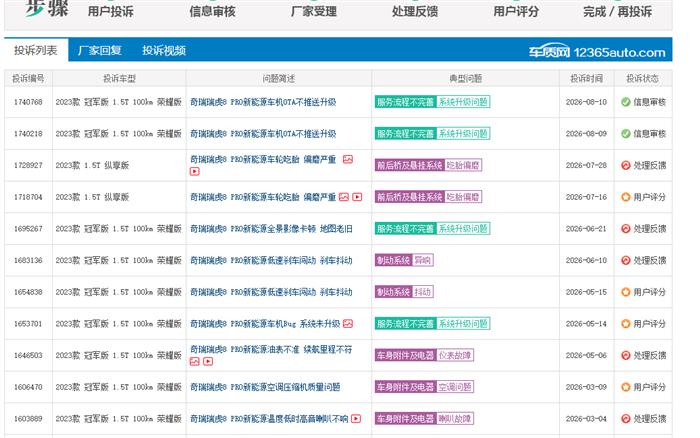Viewport: 700px width, 438px height.
Task: Open 空调压缩机质量问题 complaint link
Action: pyautogui.click(x=265, y=387)
